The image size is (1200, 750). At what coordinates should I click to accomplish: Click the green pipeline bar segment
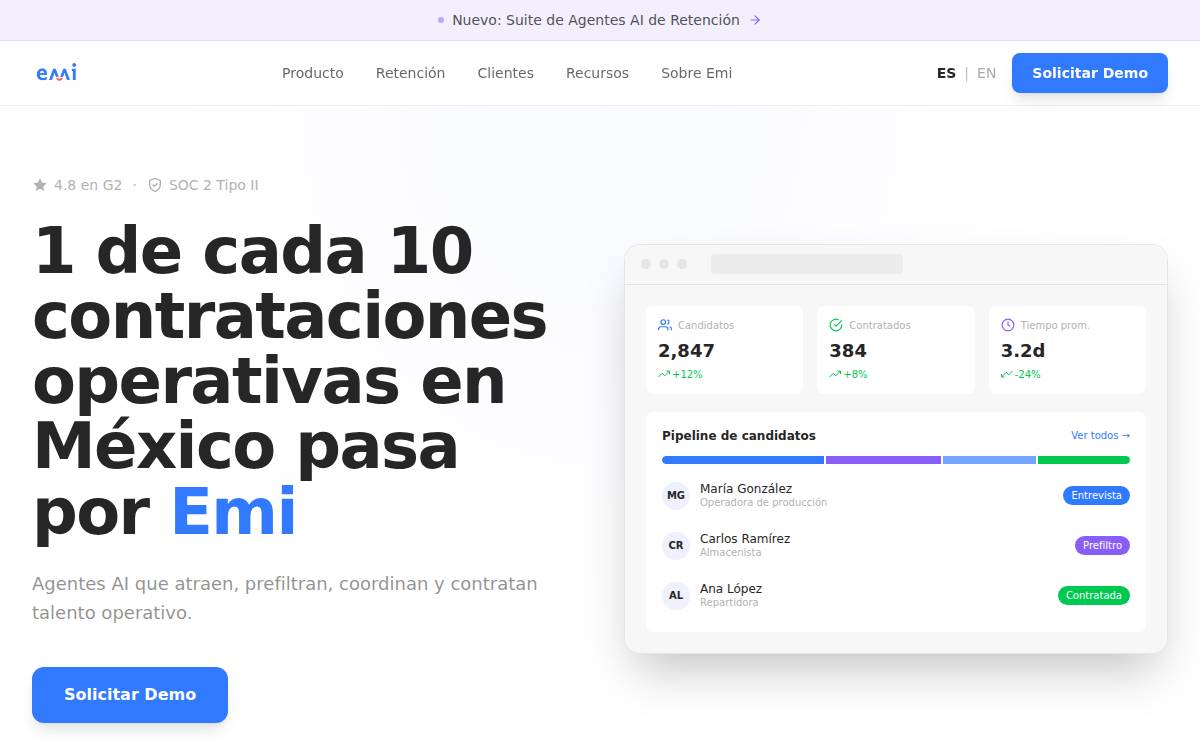pos(1084,460)
